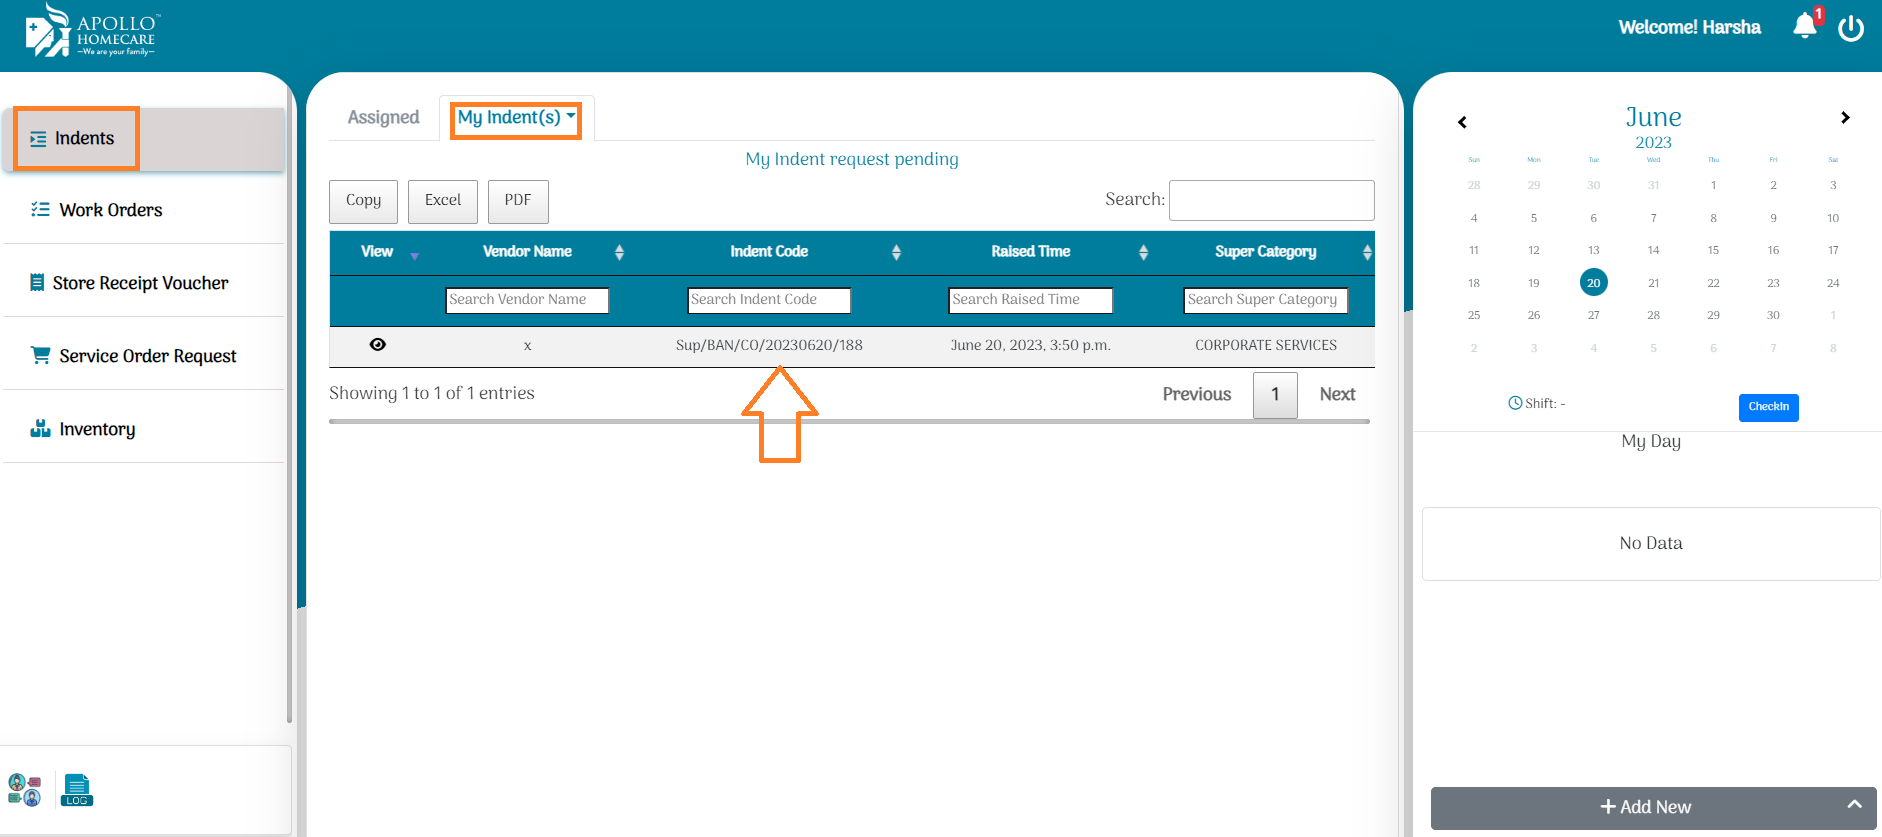The height and width of the screenshot is (837, 1882).
Task: Open the notifications bell icon
Action: pyautogui.click(x=1805, y=26)
